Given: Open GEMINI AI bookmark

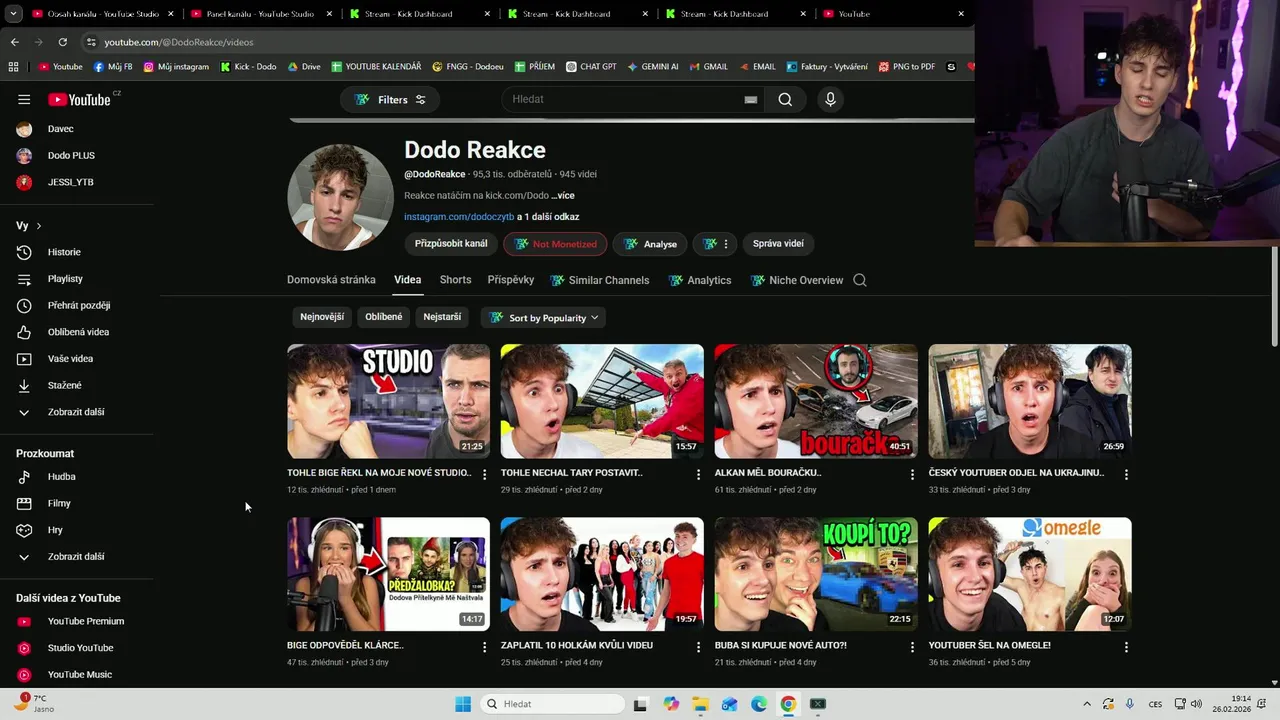Looking at the screenshot, I should (x=653, y=67).
